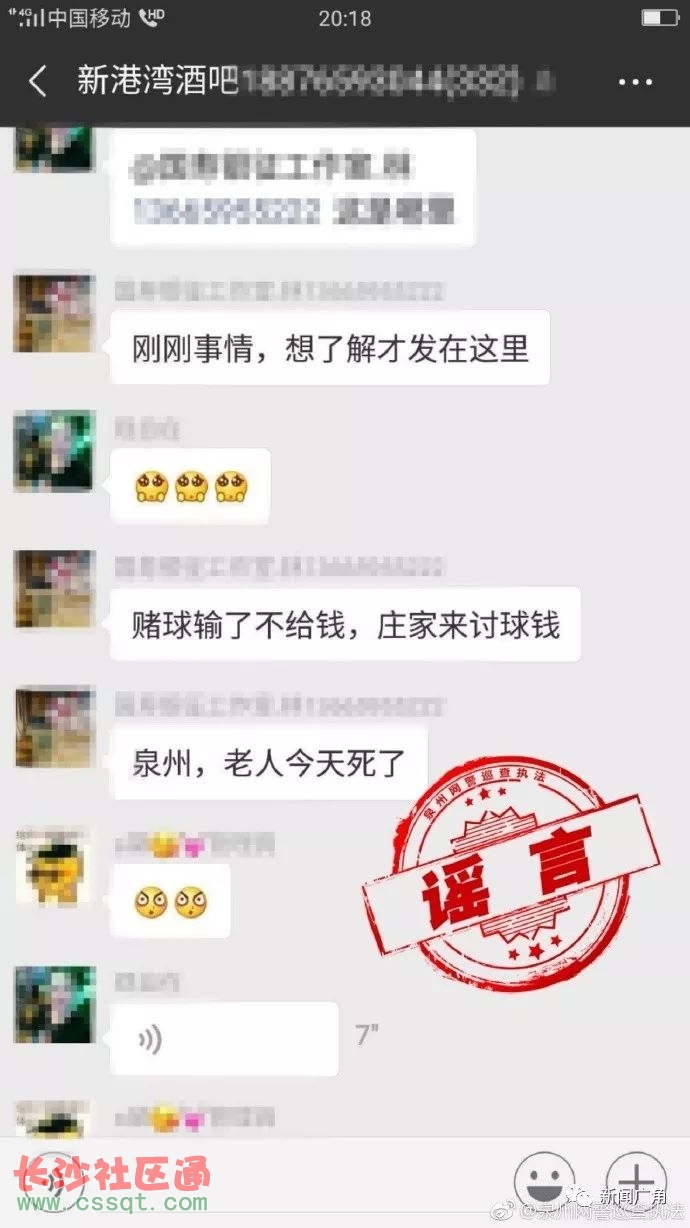Play the 7-second voice message
The width and height of the screenshot is (690, 1228).
click(224, 1039)
